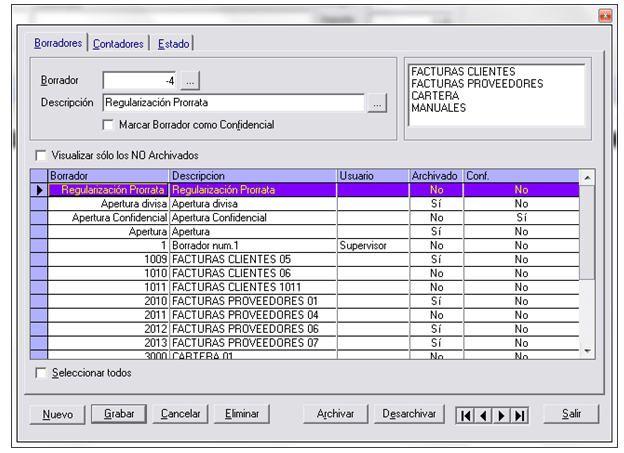624x453 pixels.
Task: Select the FACTURAS PROVEEDORES 07 row
Action: point(314,343)
